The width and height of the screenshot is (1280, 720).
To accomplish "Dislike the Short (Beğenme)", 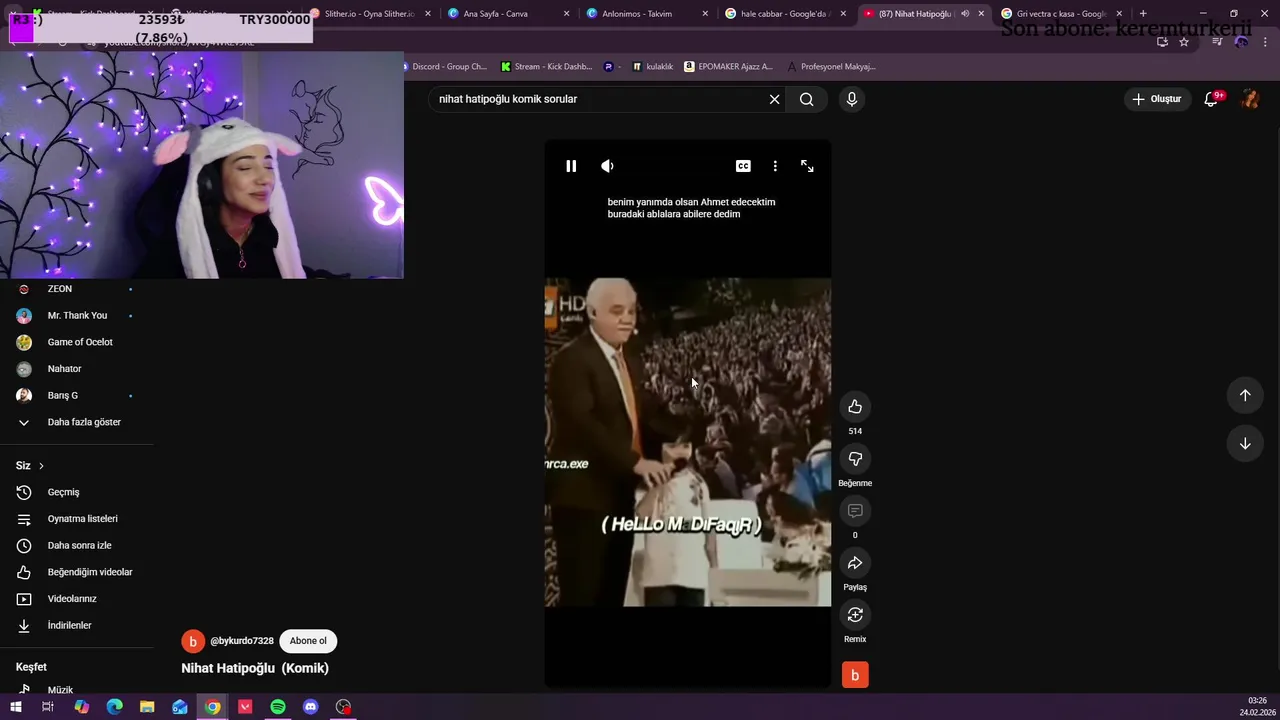I will pos(855,458).
